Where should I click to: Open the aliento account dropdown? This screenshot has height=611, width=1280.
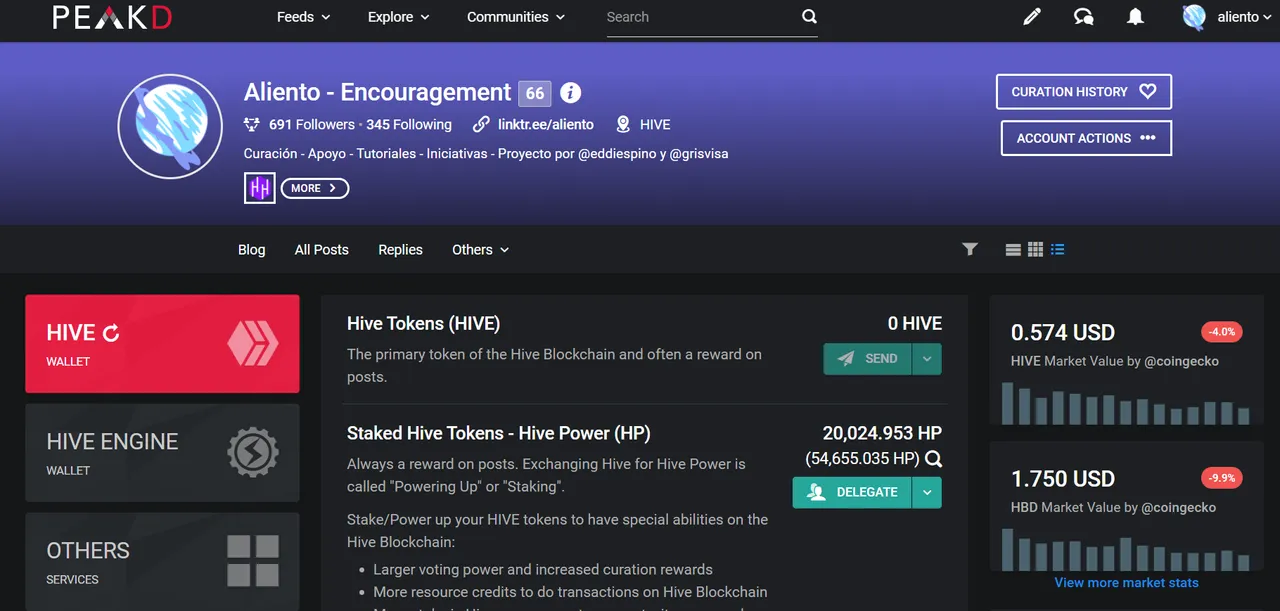1245,17
